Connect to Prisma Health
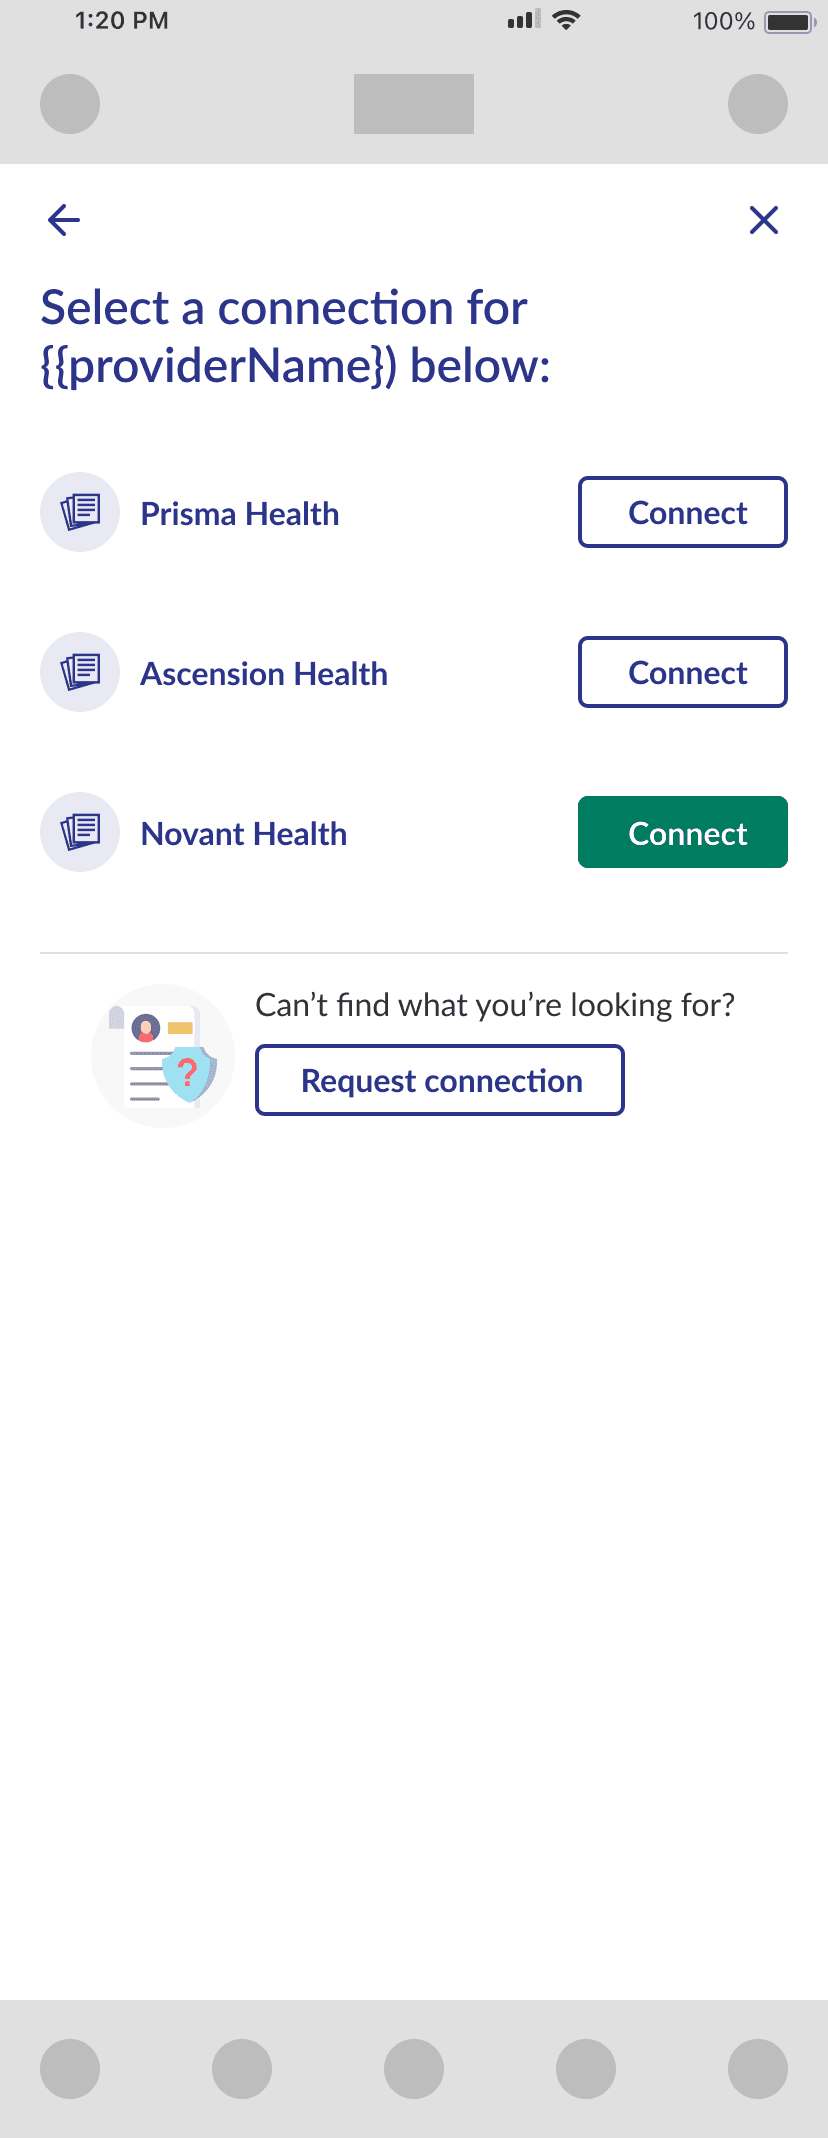Screen dimensions: 828x2138 (683, 512)
